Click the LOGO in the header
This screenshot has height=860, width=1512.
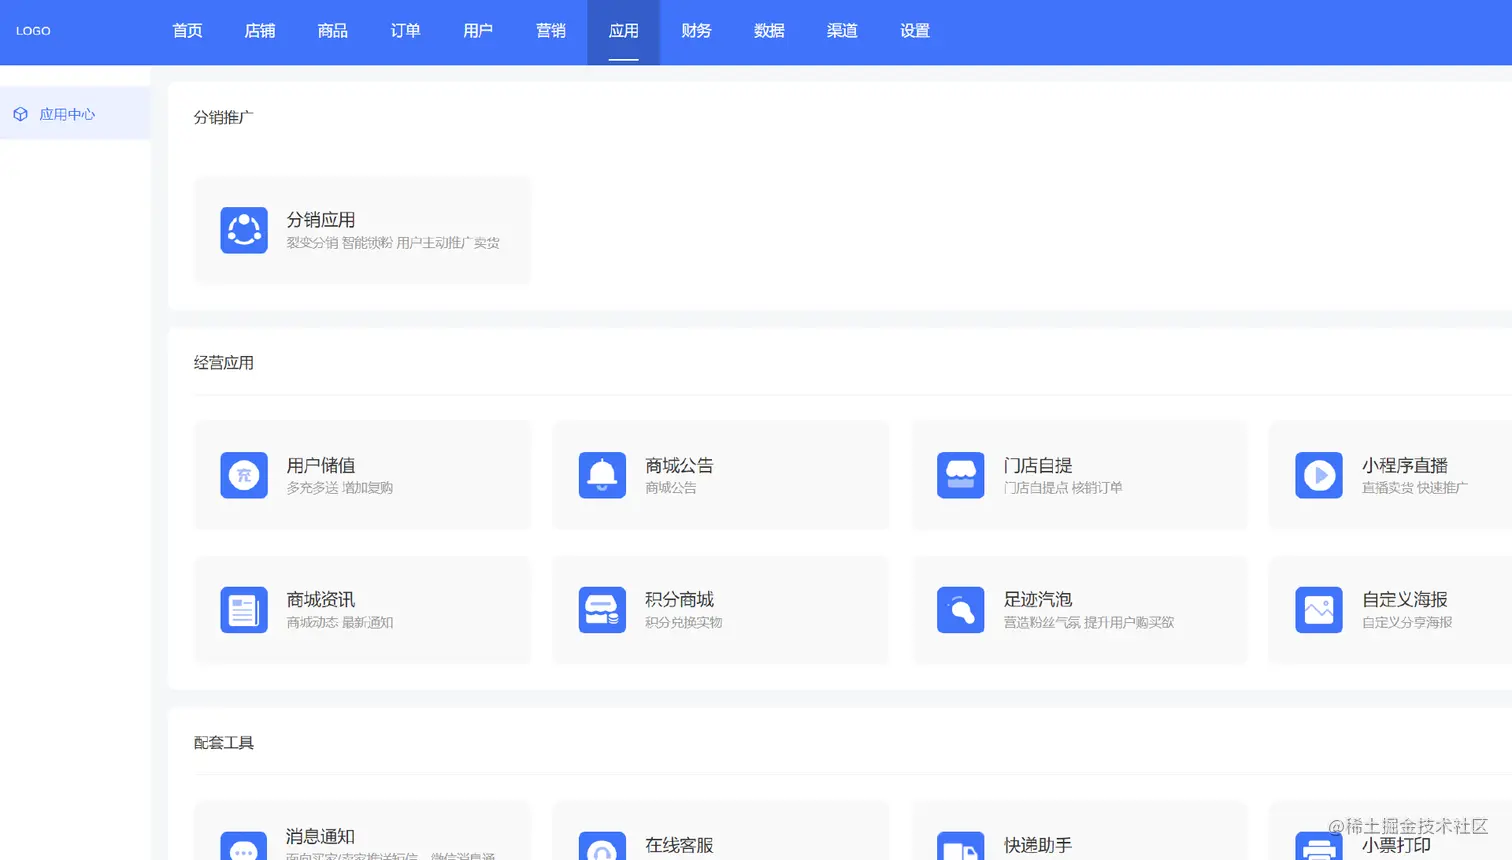point(33,31)
